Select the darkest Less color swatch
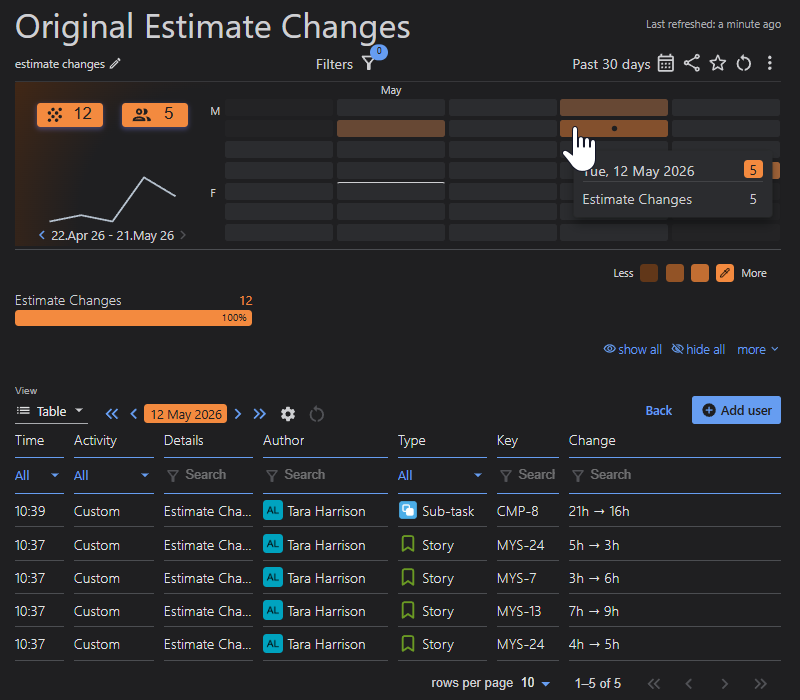Viewport: 800px width, 700px height. 648,273
